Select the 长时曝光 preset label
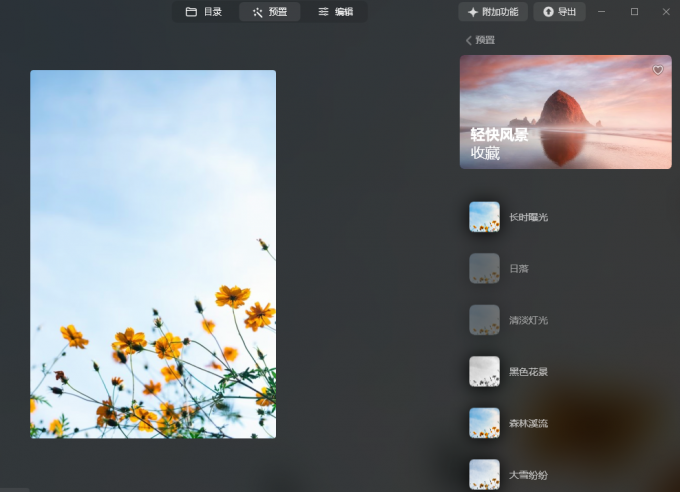The width and height of the screenshot is (680, 492). point(528,217)
